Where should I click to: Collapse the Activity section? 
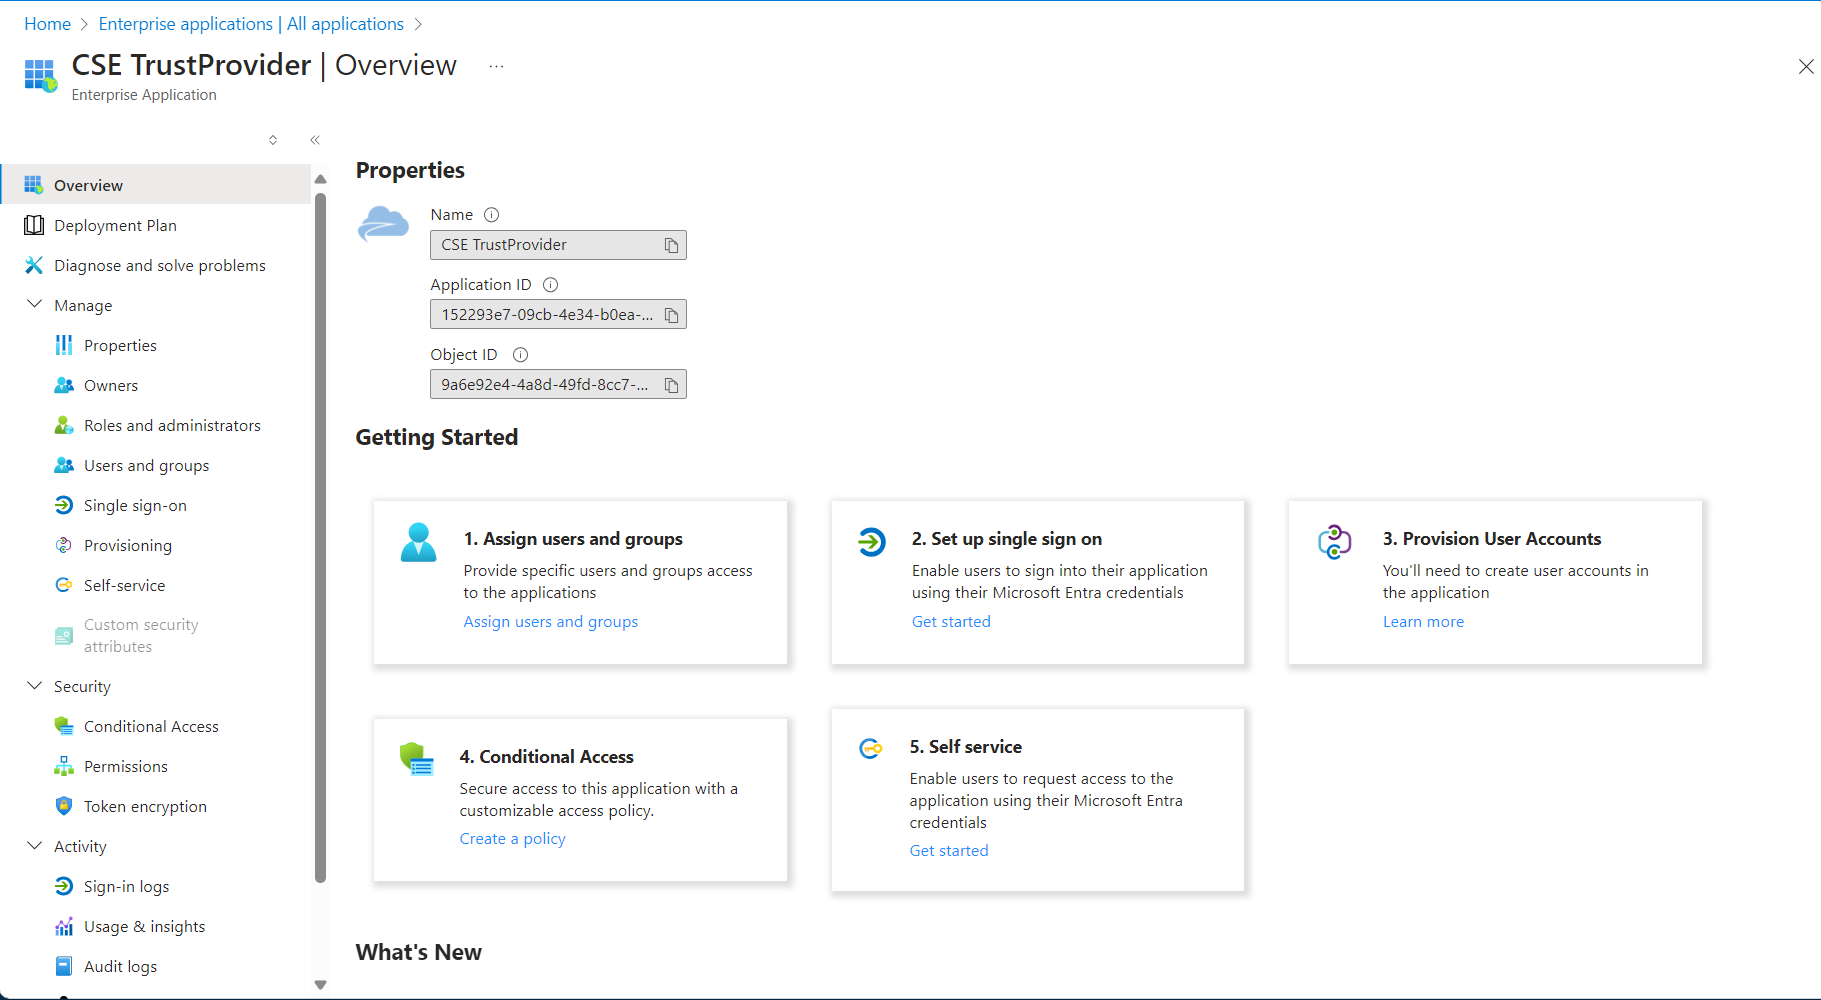coord(35,846)
